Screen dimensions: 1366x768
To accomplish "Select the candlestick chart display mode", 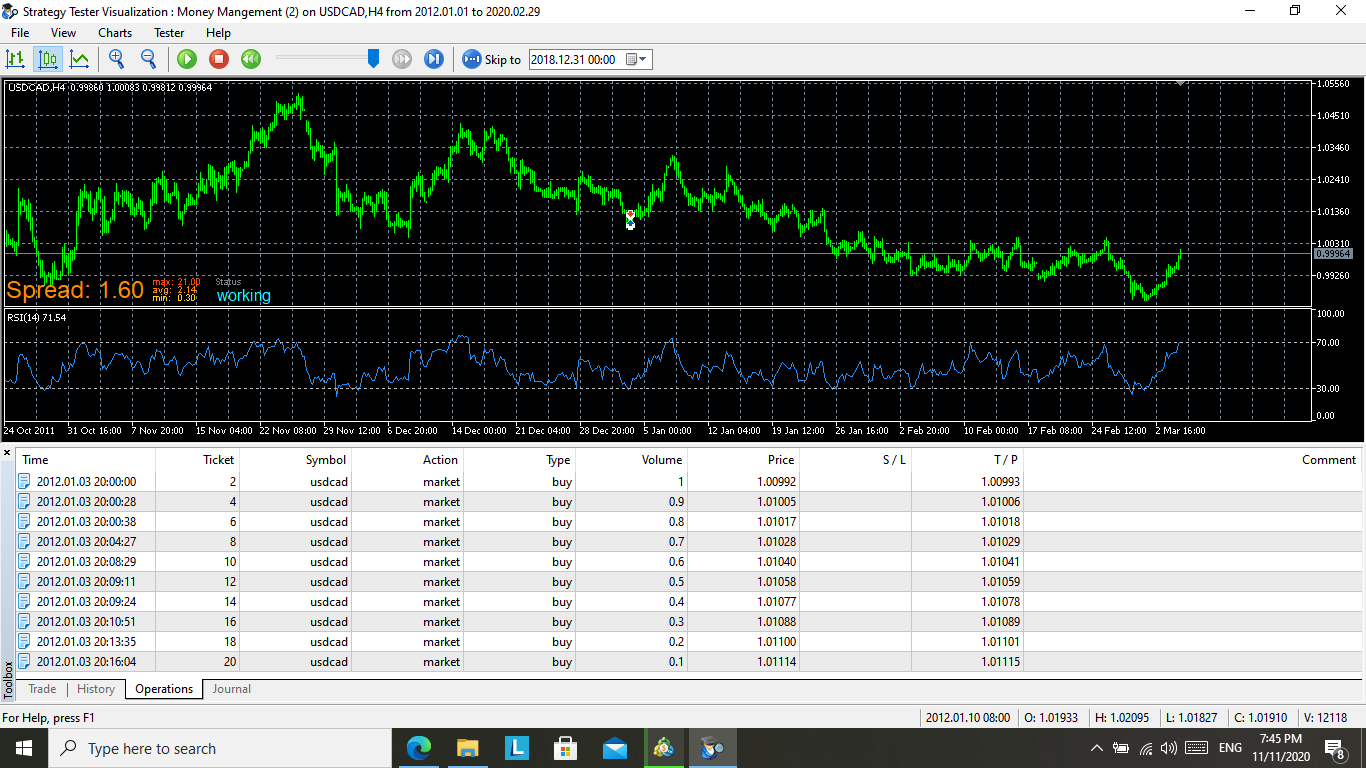I will coord(47,59).
